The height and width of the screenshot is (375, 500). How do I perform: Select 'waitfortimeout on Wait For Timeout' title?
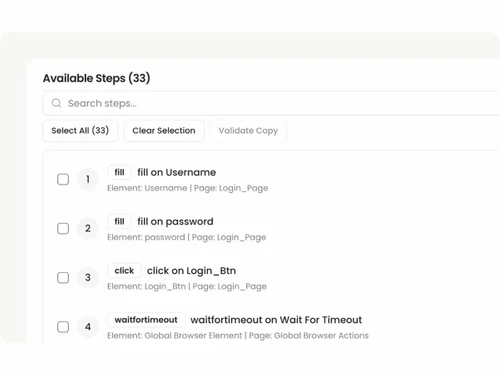point(276,320)
